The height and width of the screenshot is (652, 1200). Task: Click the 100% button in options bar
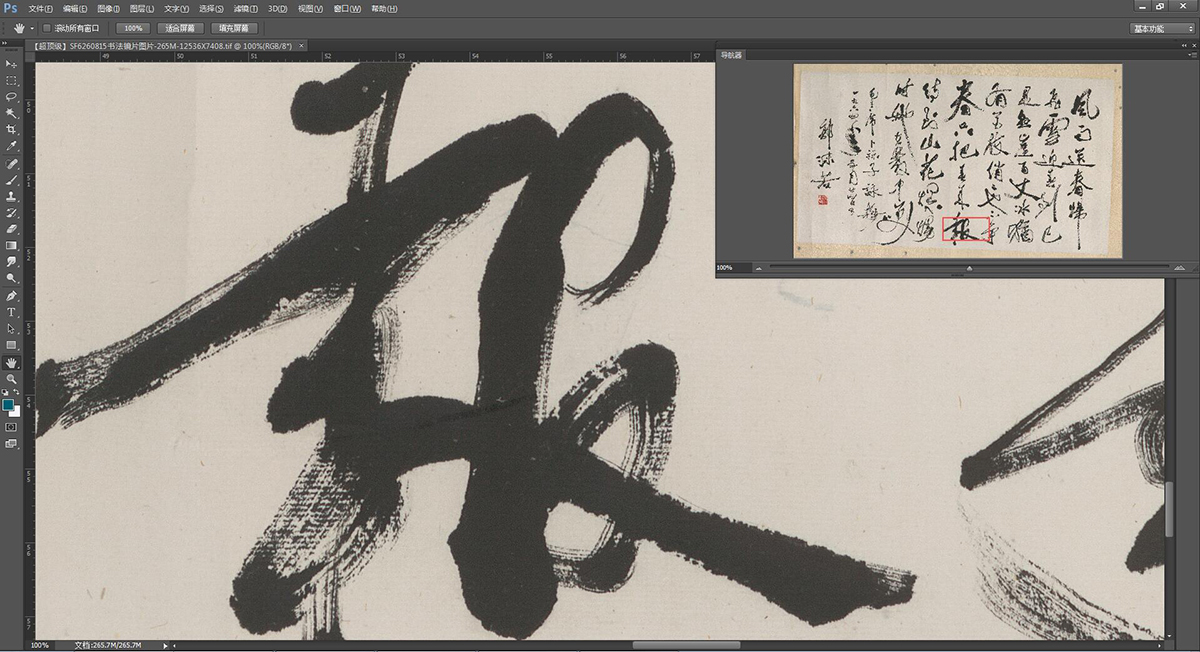click(x=131, y=28)
